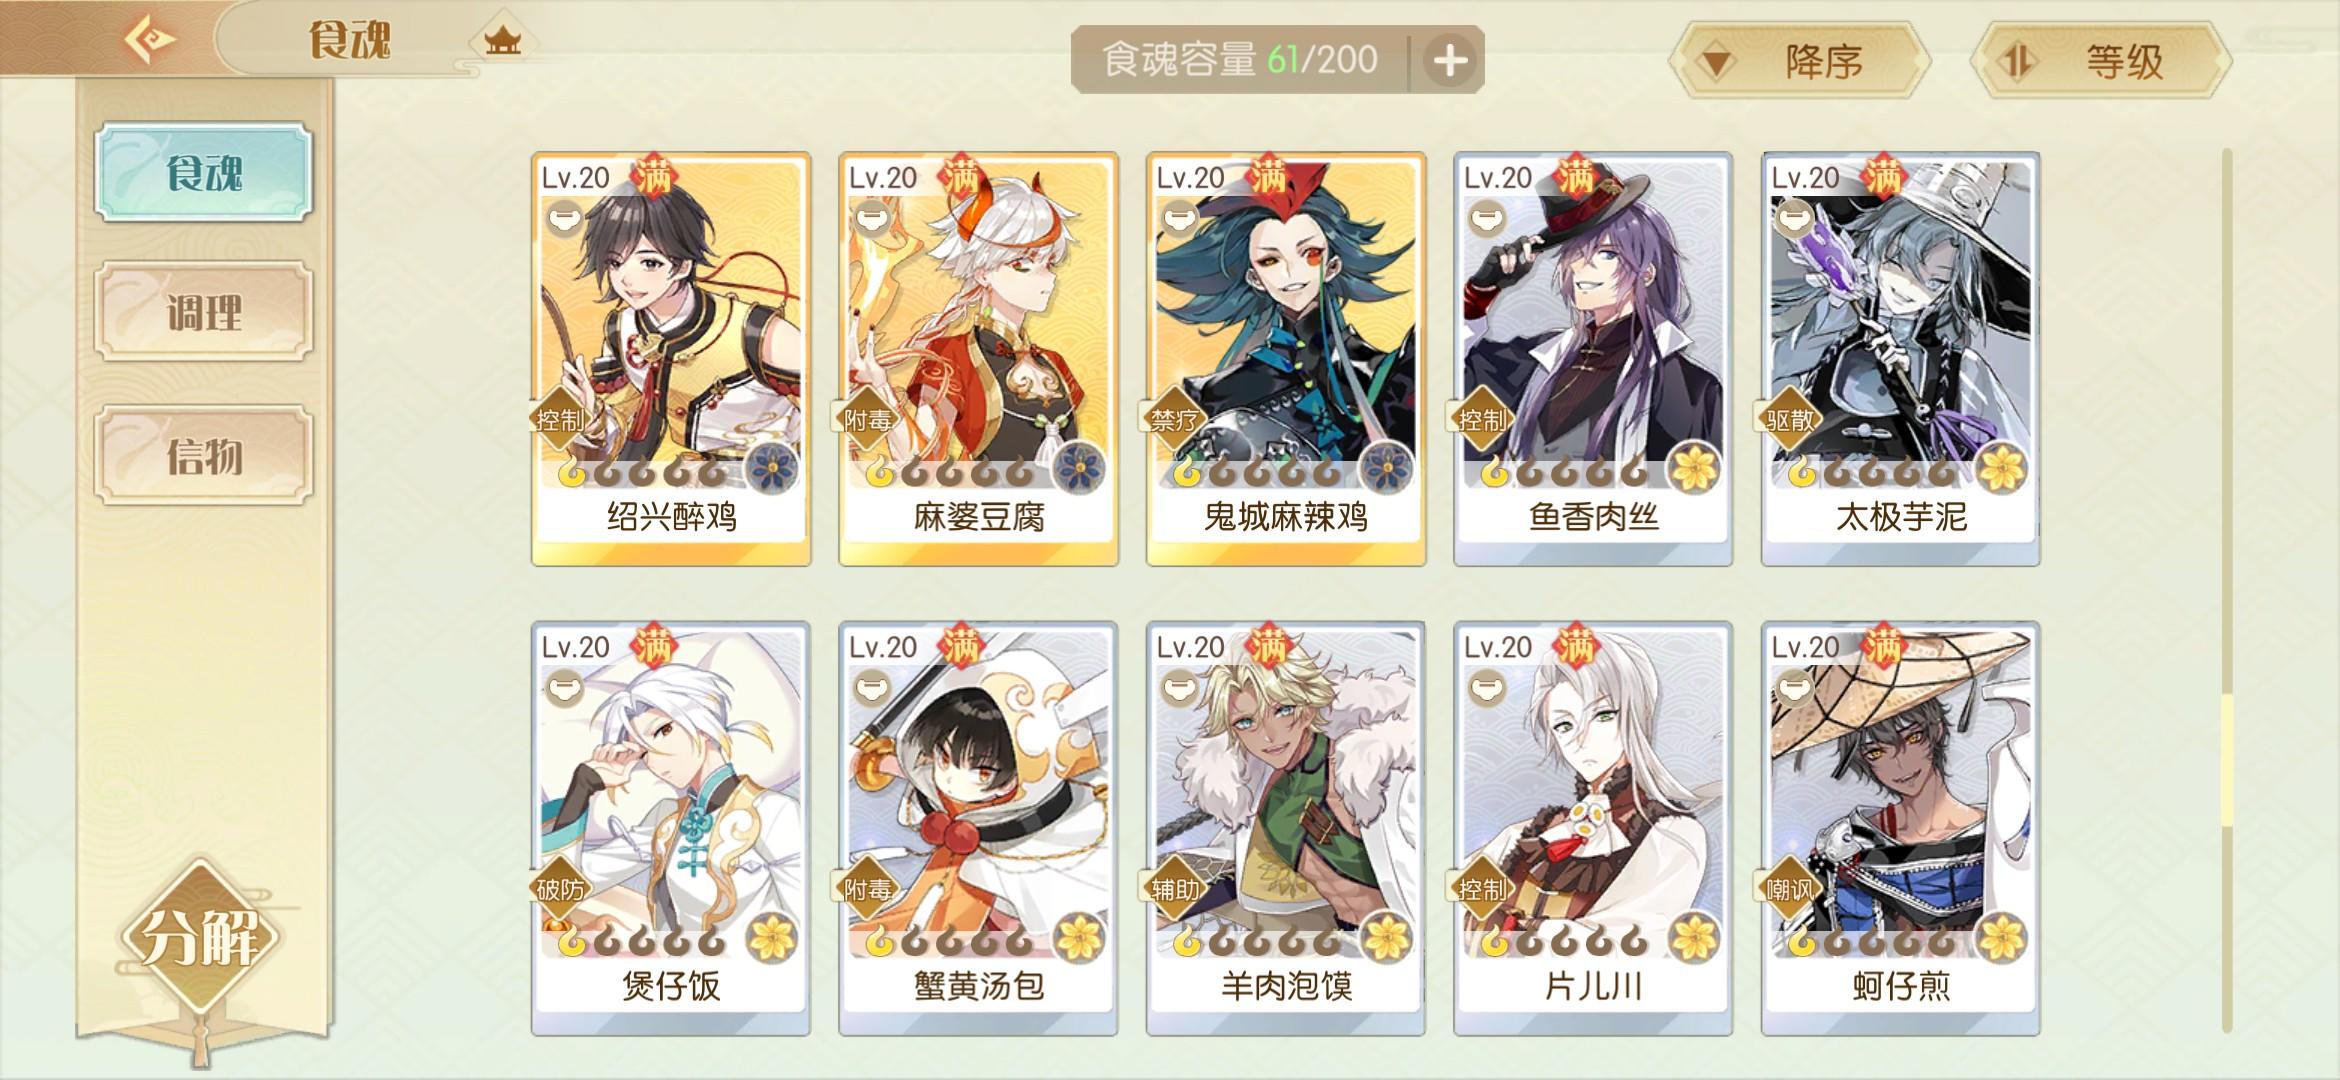
Task: Switch to the 食魂 tab
Action: (x=204, y=172)
